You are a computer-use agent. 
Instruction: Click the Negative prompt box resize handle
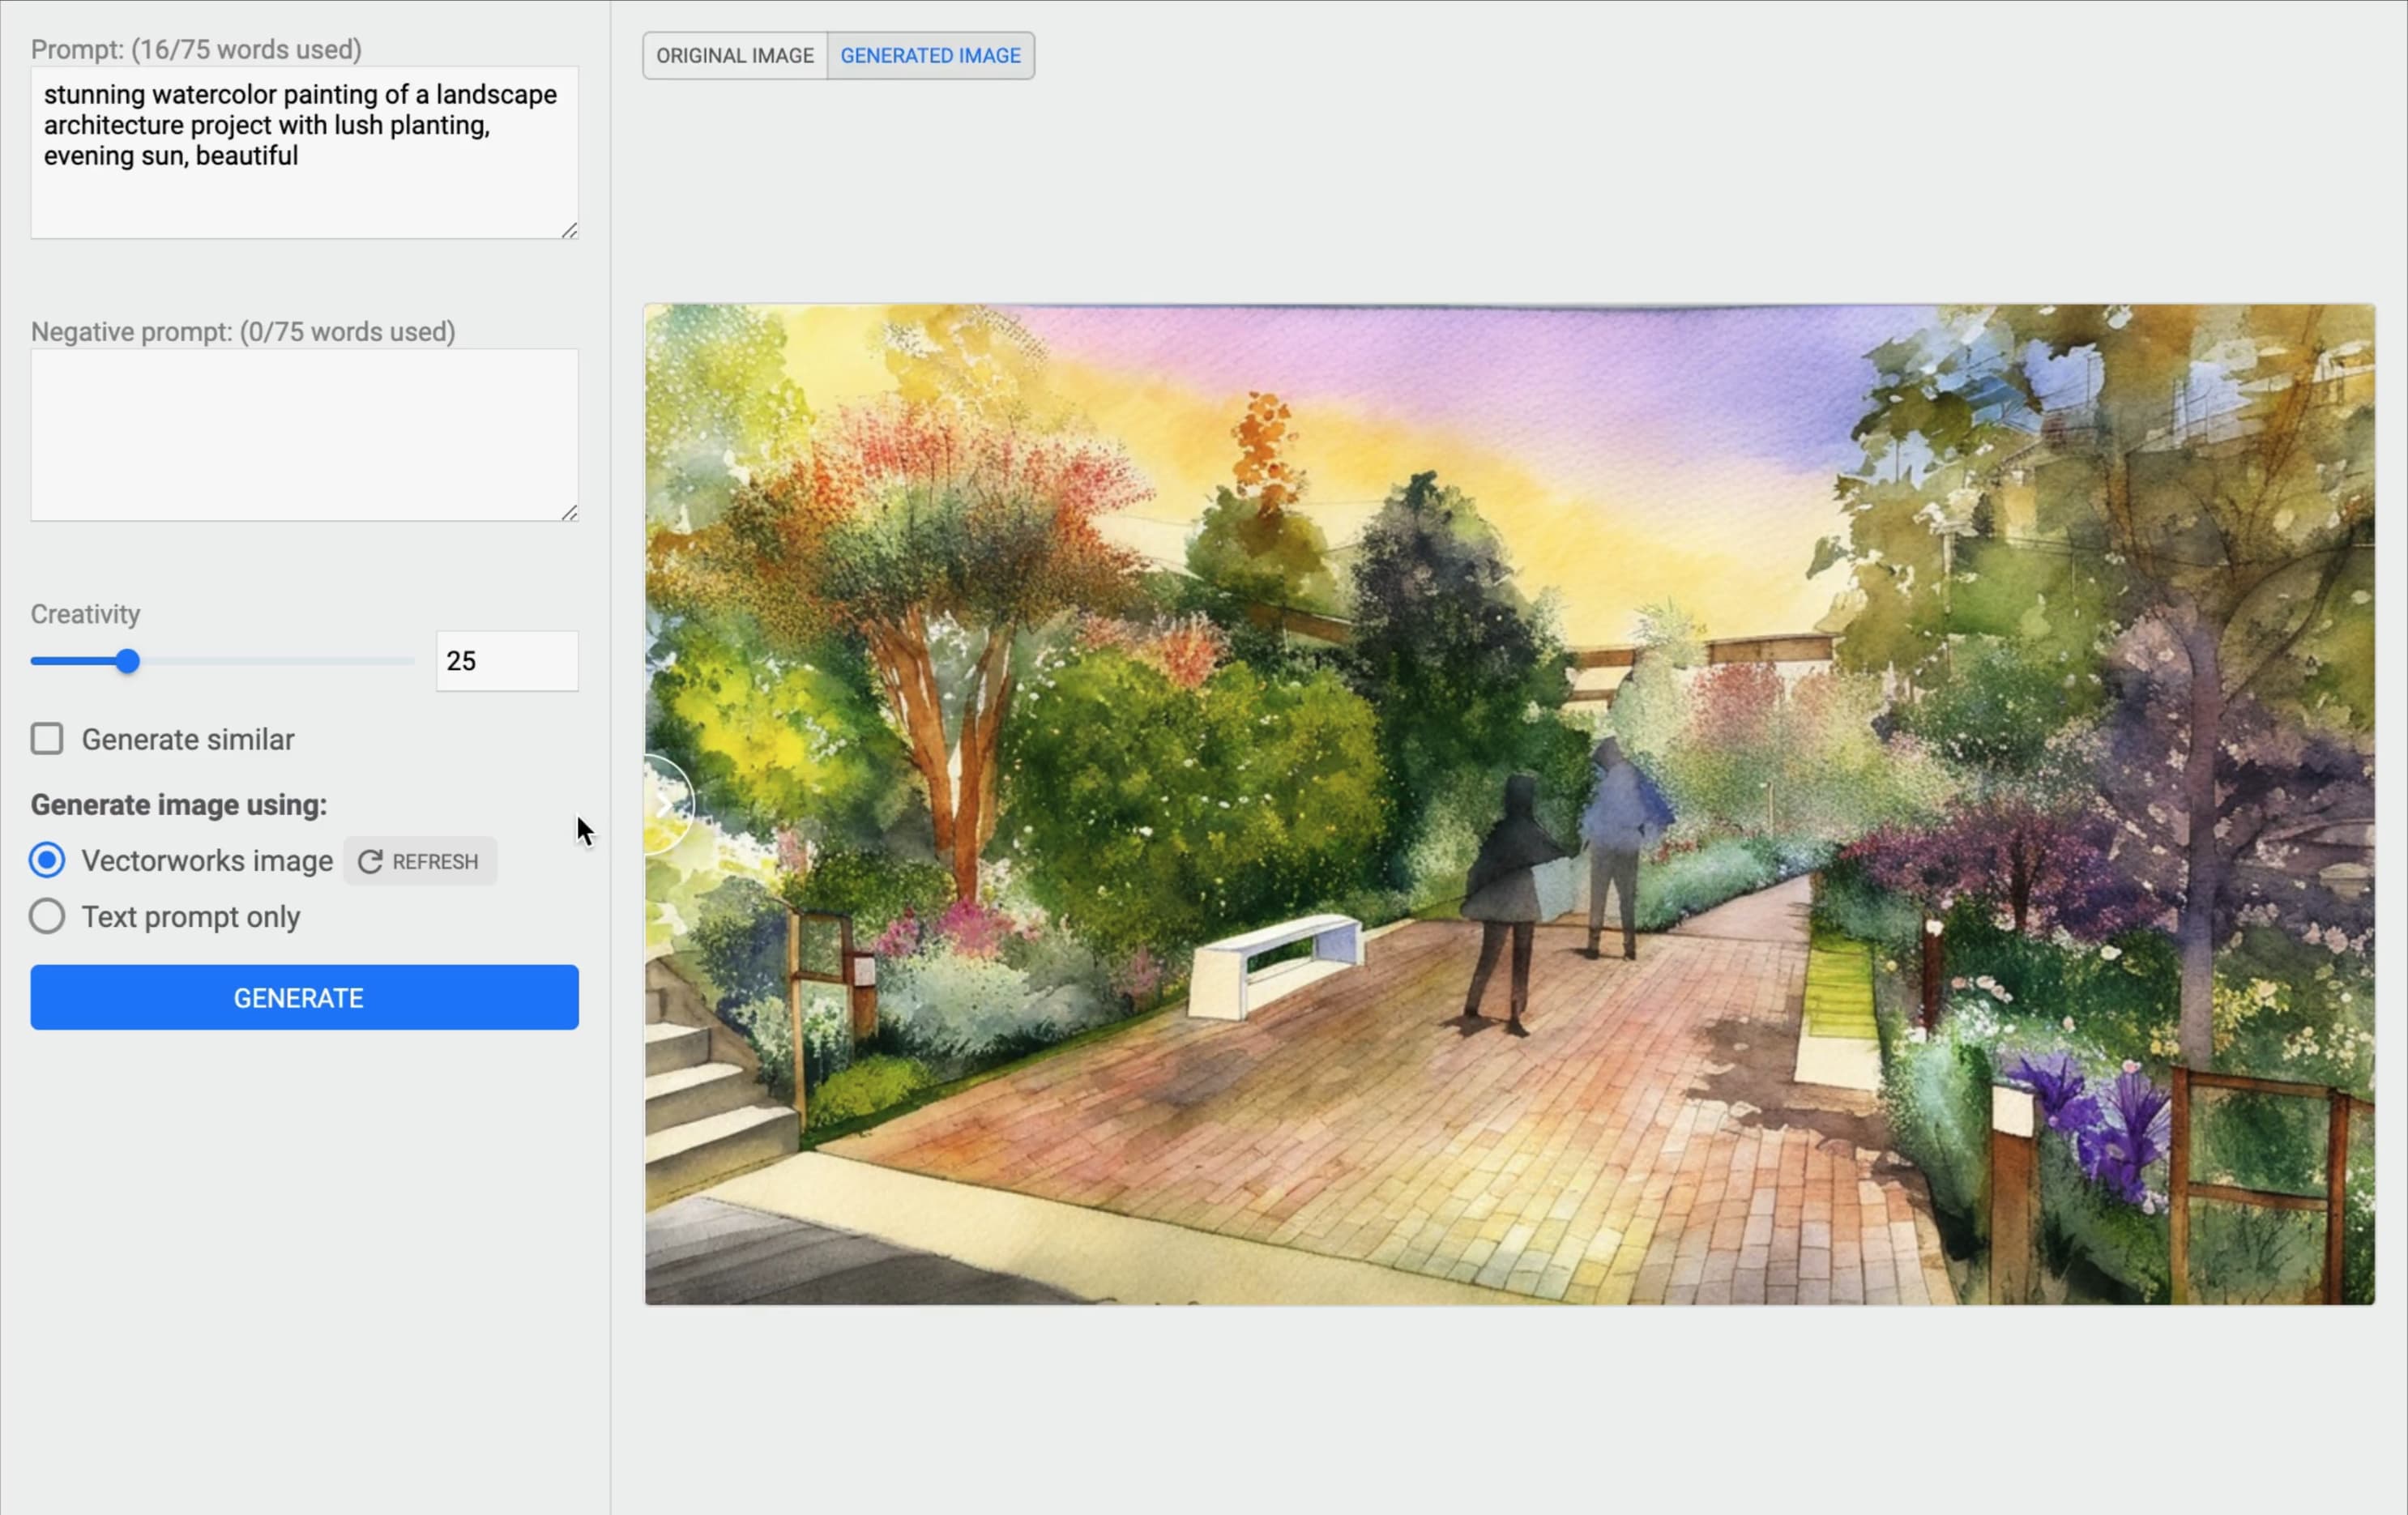point(569,512)
